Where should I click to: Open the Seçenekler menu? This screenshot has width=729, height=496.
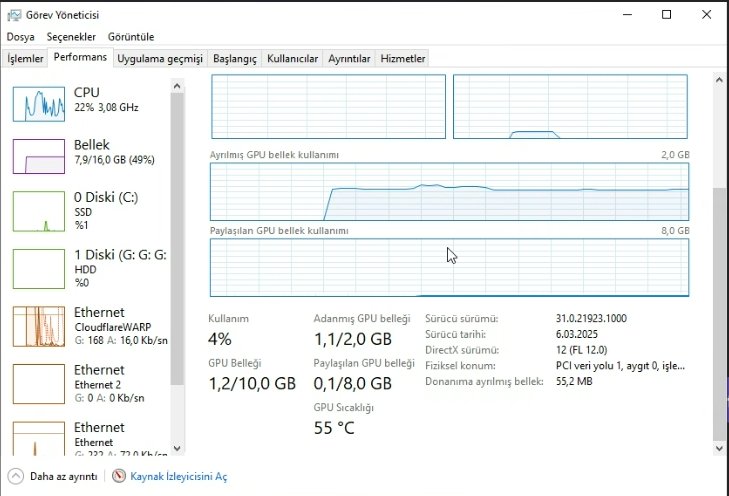(x=70, y=37)
